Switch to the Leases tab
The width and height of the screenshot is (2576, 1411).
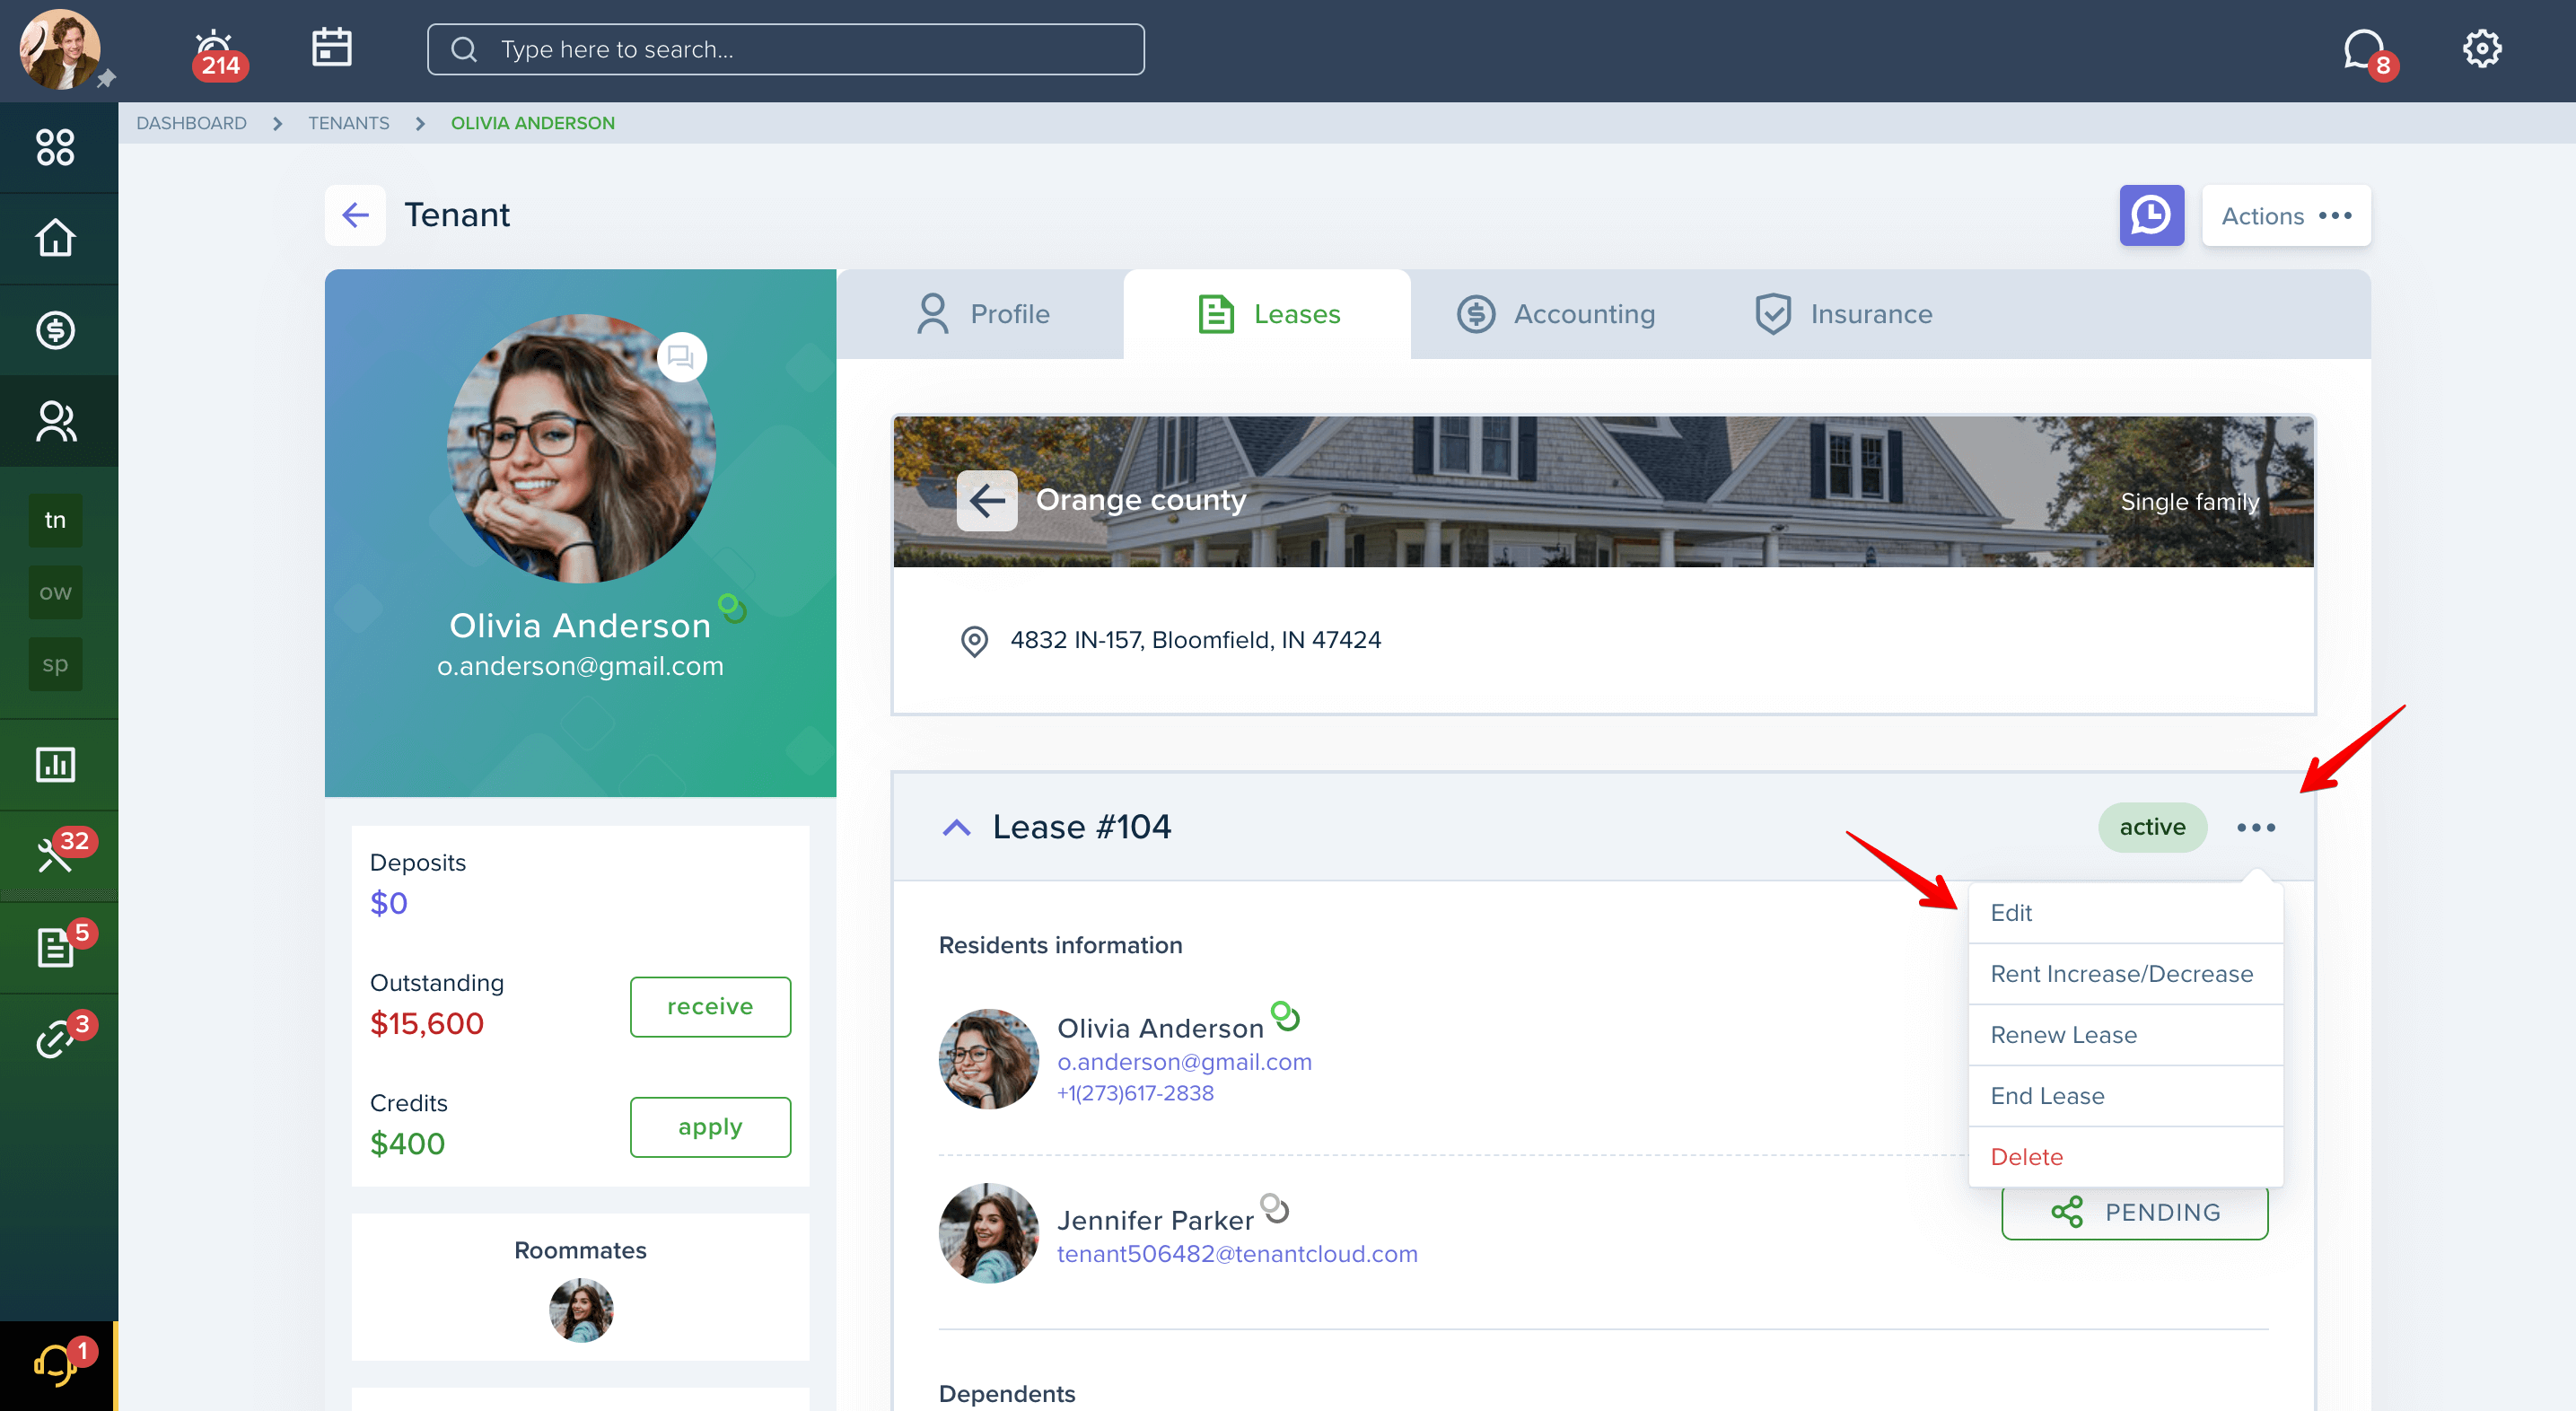tap(1267, 314)
